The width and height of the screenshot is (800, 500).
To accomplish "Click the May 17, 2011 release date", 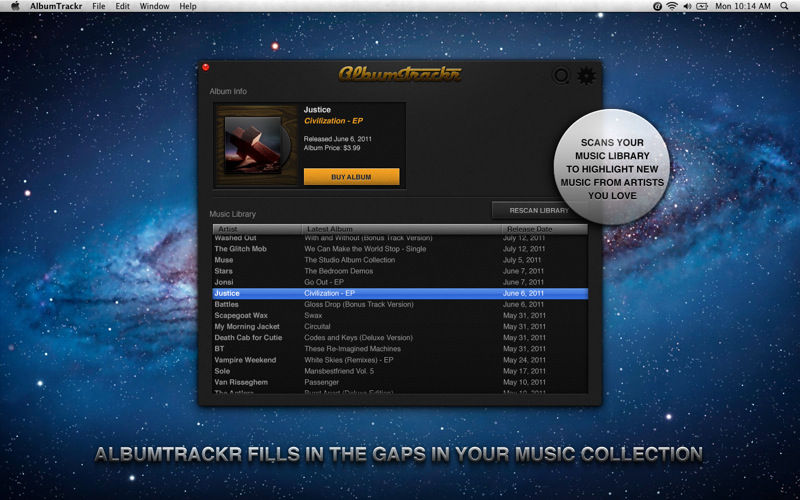I will pos(524,371).
